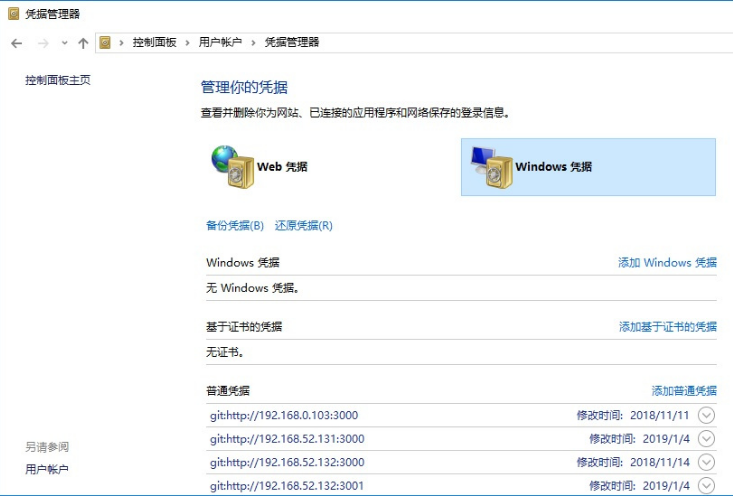
Task: Click 添加基于证书的凭据 link
Action: (x=668, y=327)
